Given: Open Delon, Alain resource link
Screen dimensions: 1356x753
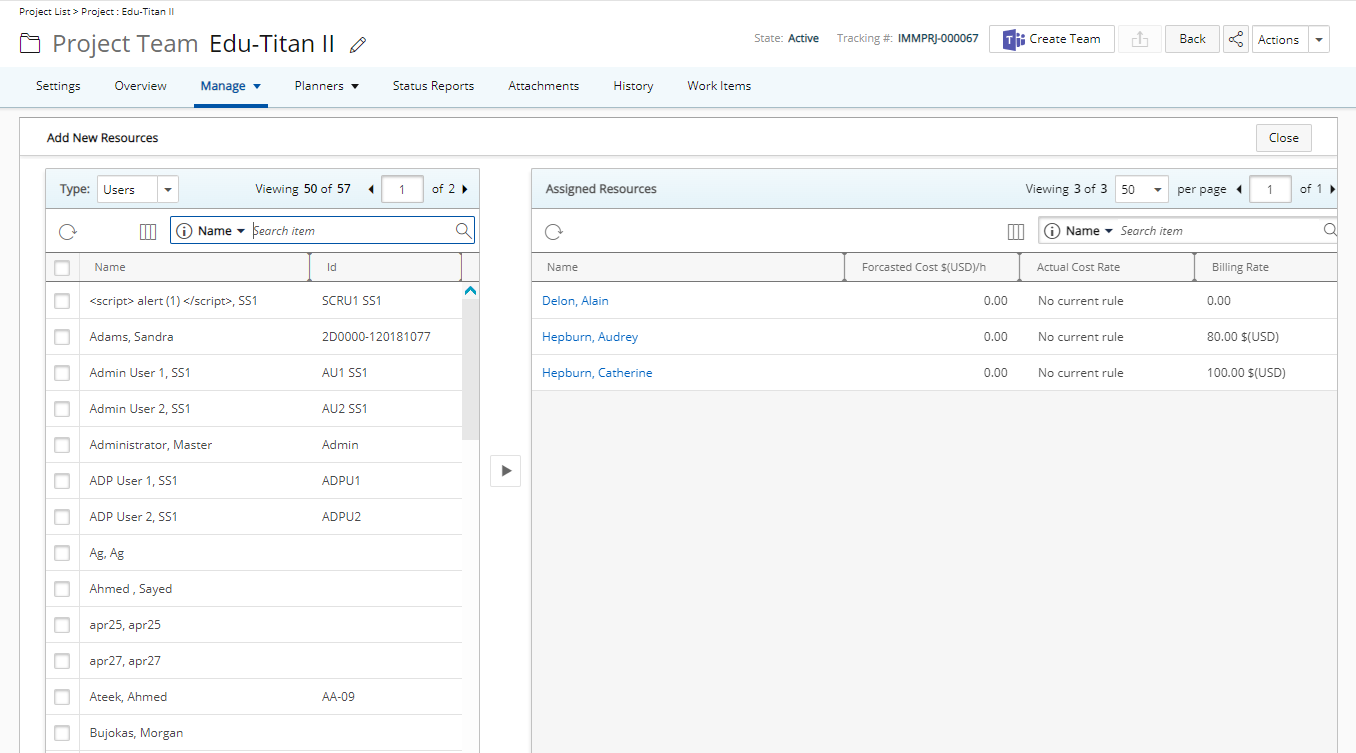Looking at the screenshot, I should 575,301.
